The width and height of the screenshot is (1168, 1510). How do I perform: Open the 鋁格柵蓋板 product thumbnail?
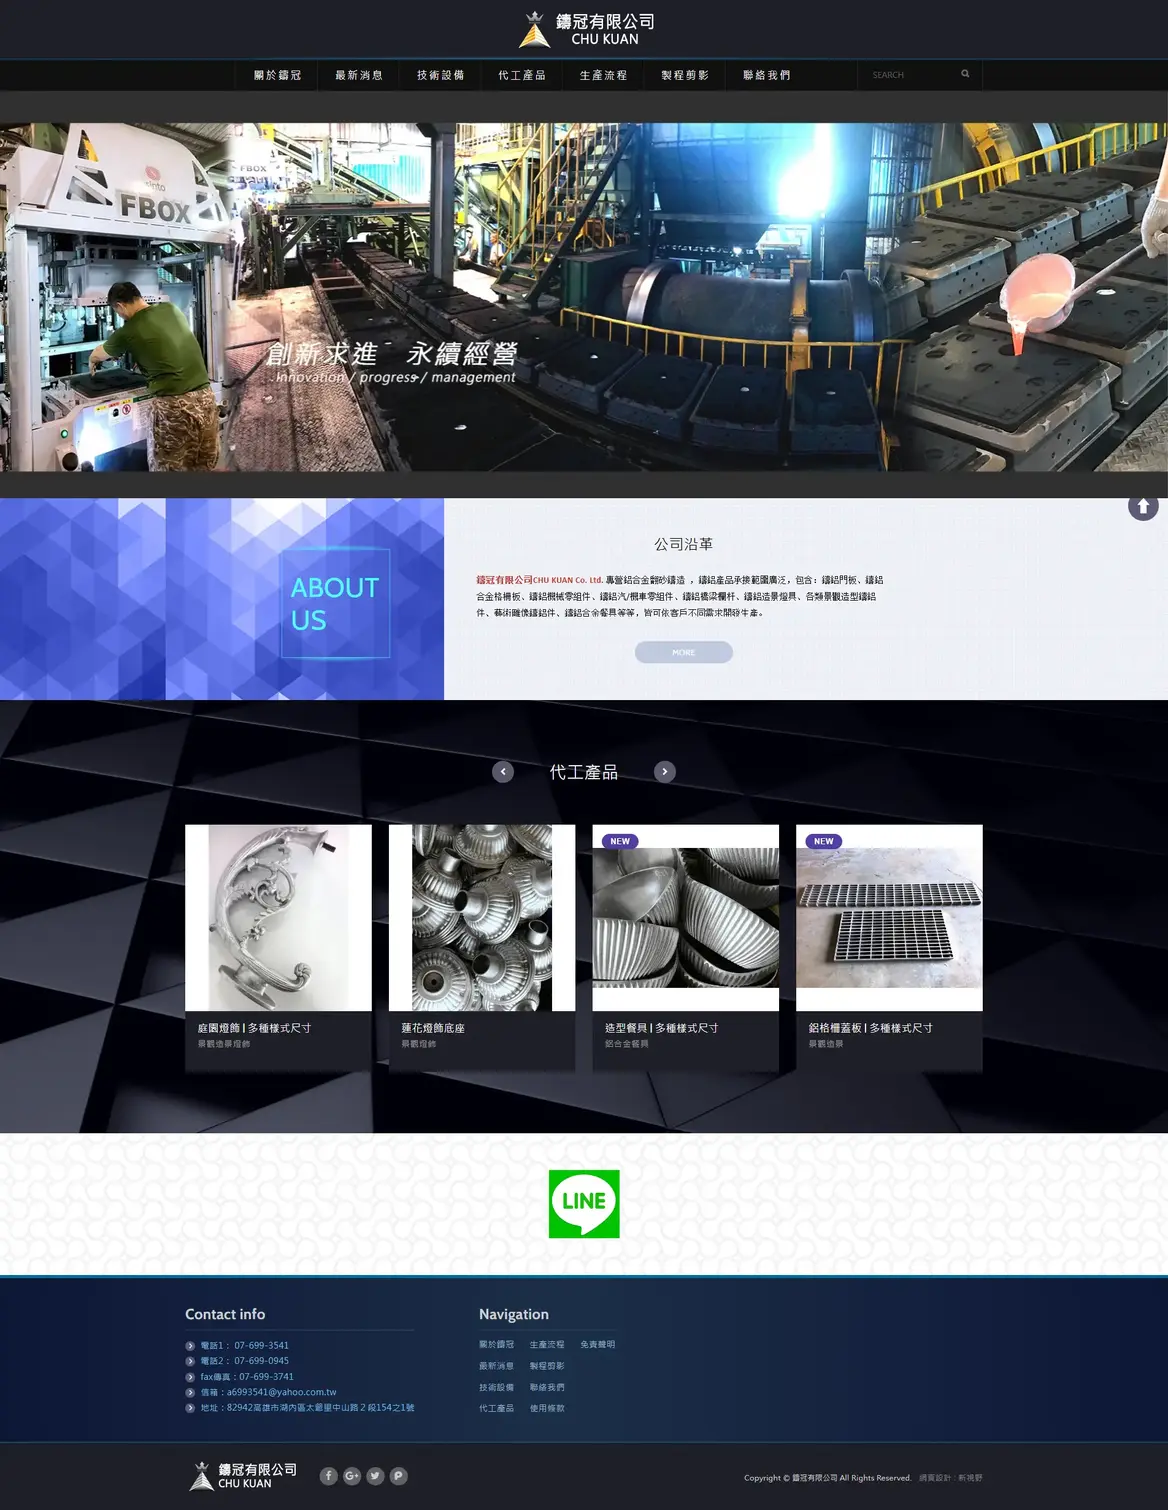click(889, 918)
